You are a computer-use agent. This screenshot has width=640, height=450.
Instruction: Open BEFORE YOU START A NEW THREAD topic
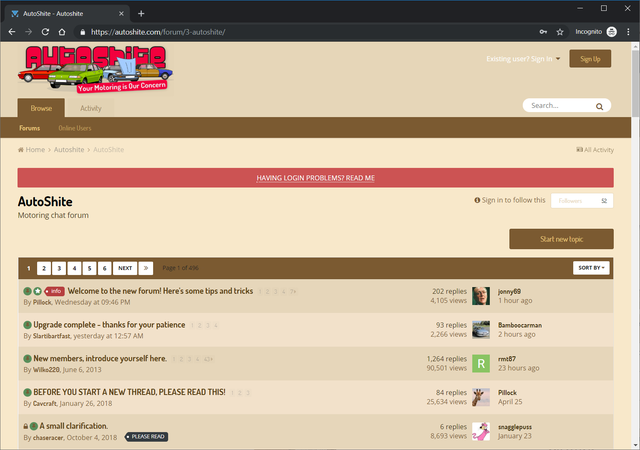129,392
